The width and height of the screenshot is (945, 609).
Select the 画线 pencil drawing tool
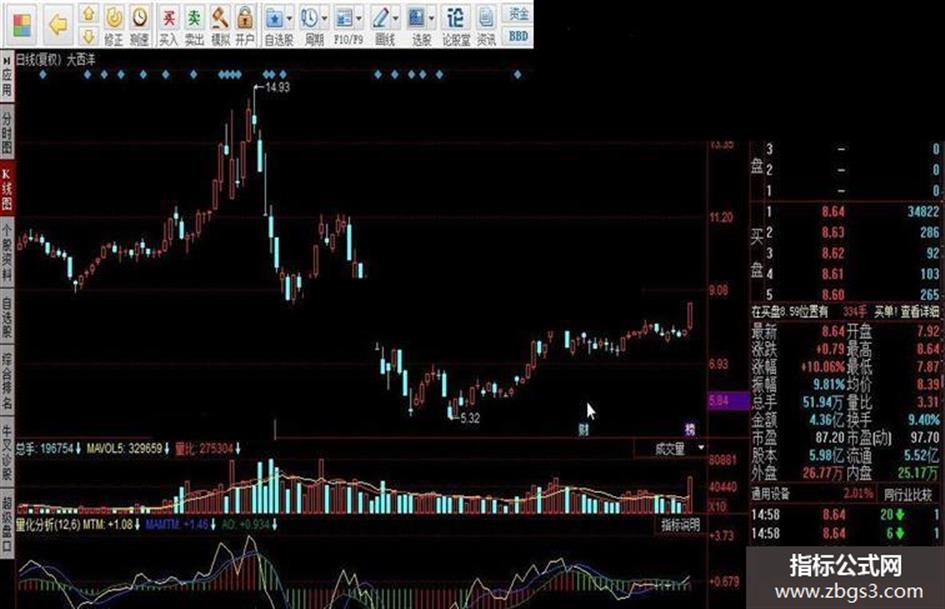(380, 18)
